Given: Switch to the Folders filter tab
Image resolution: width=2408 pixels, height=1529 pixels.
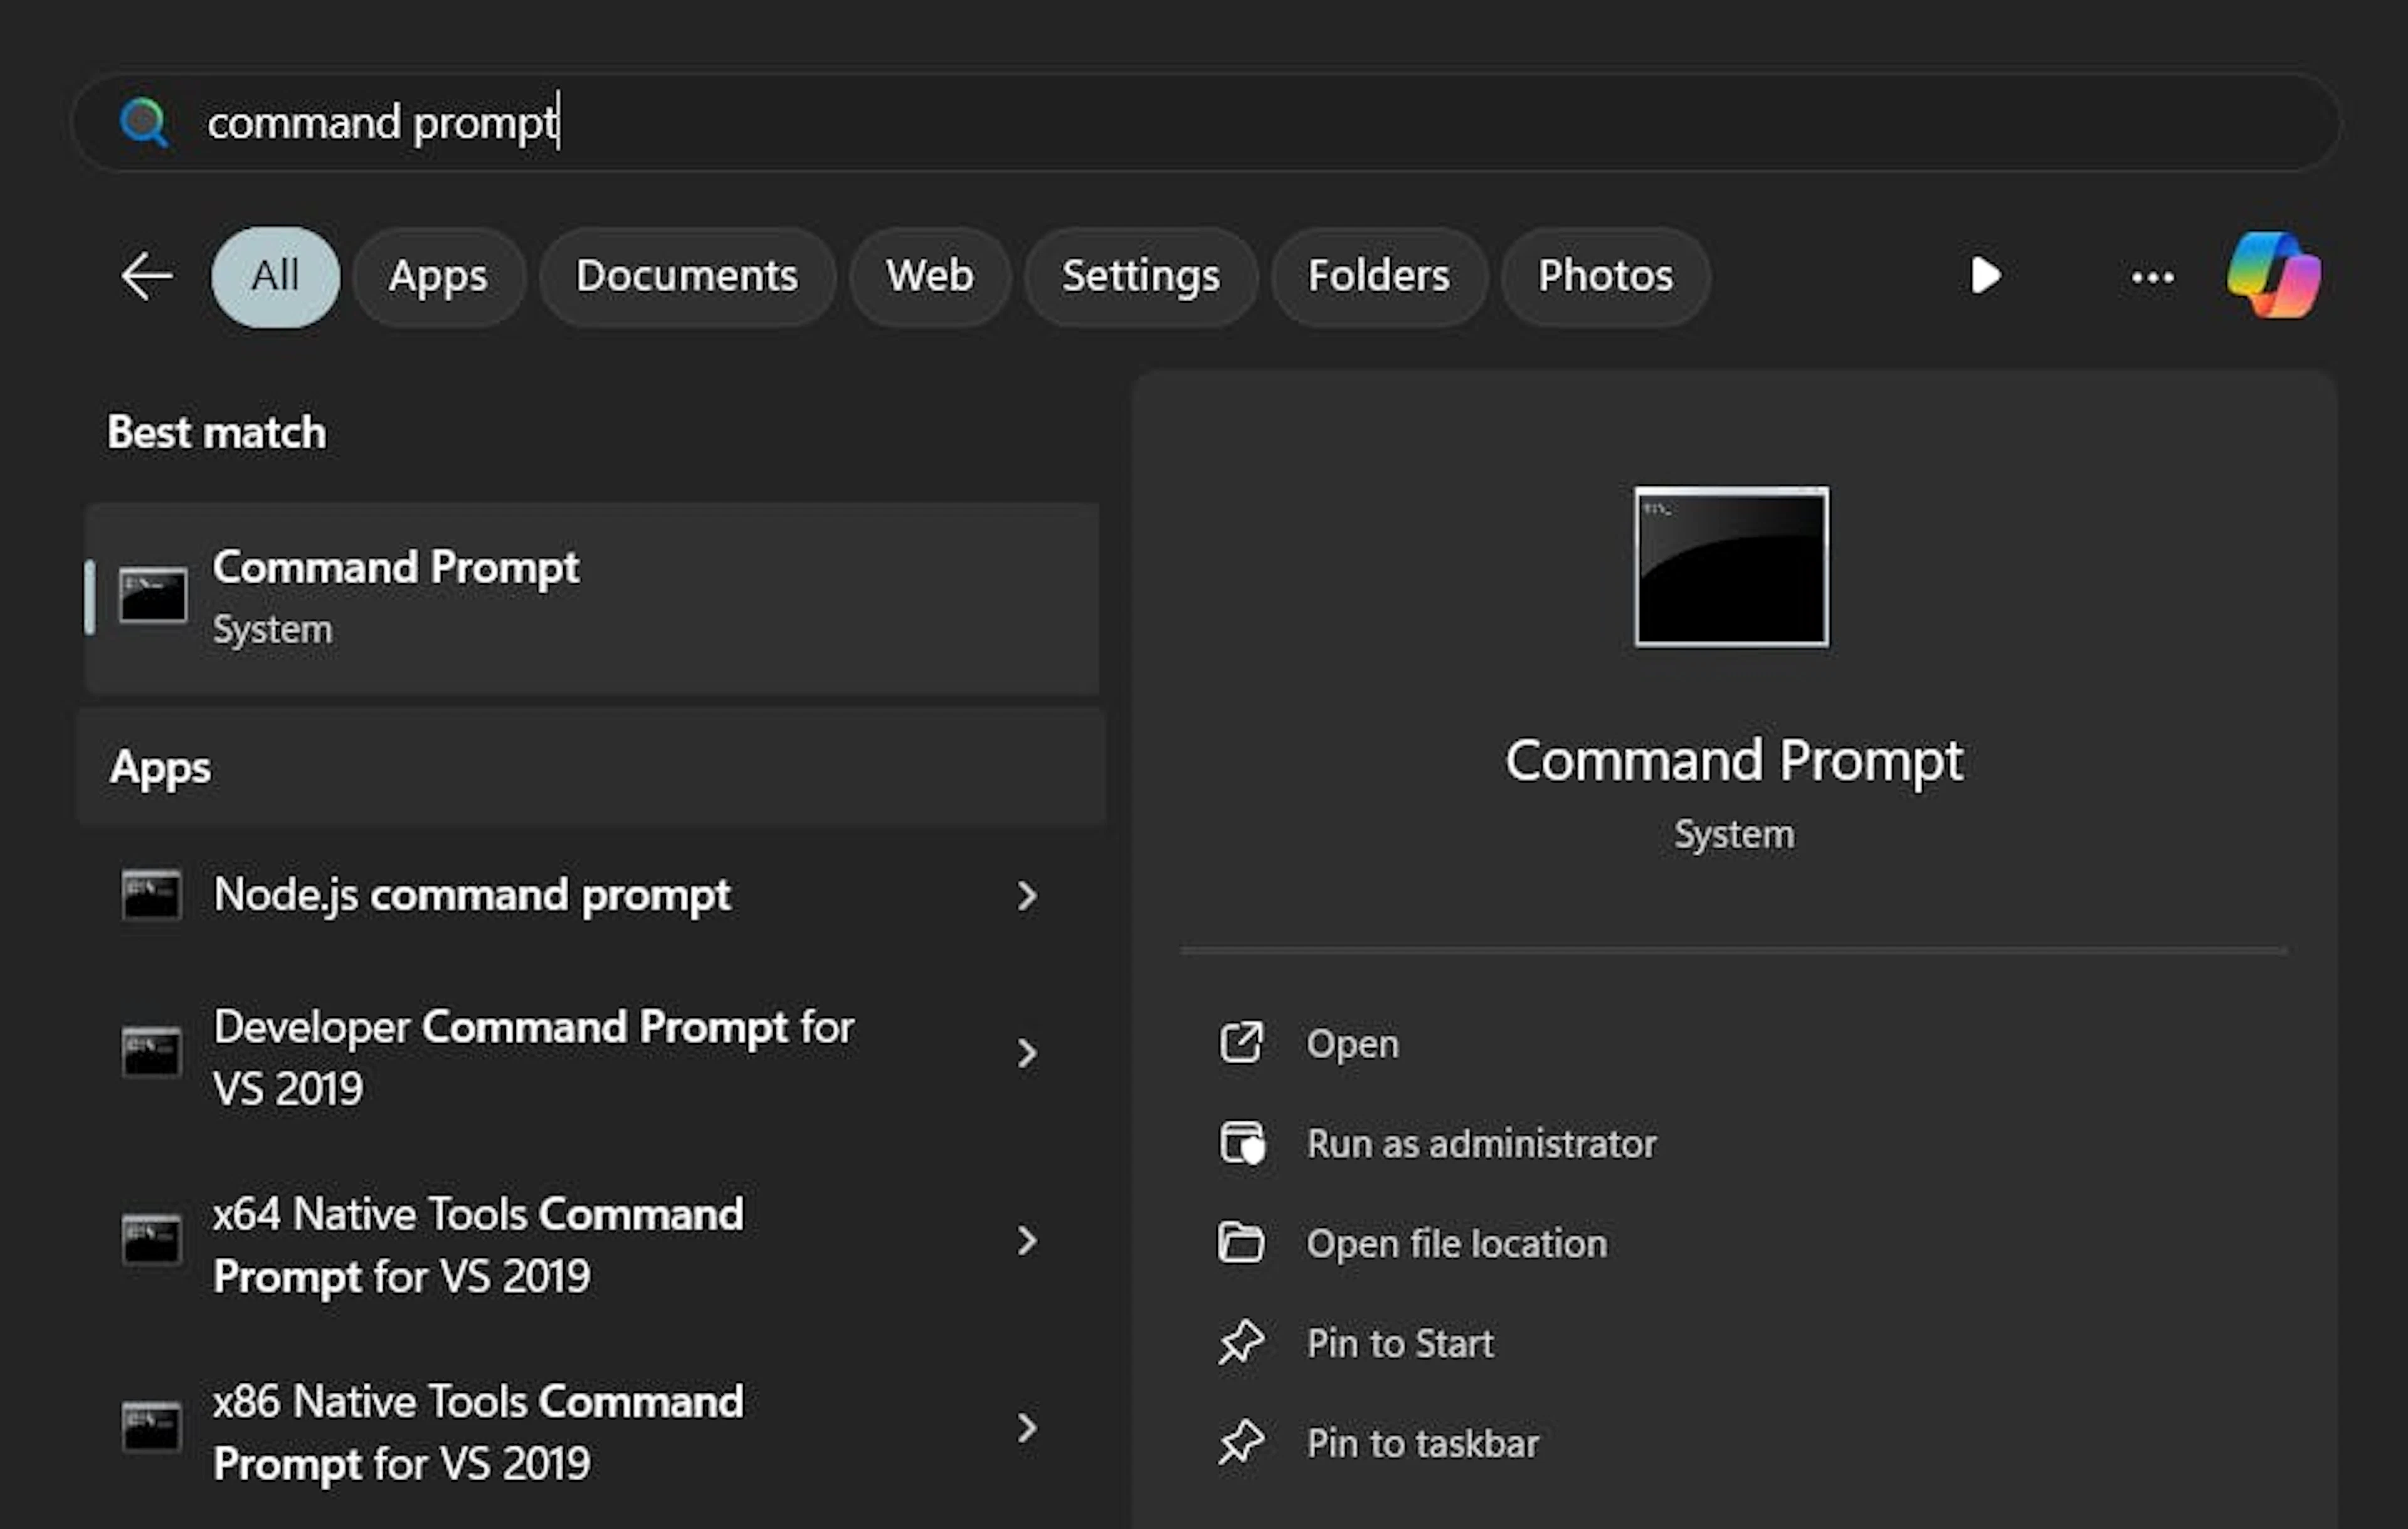Looking at the screenshot, I should coord(1379,277).
